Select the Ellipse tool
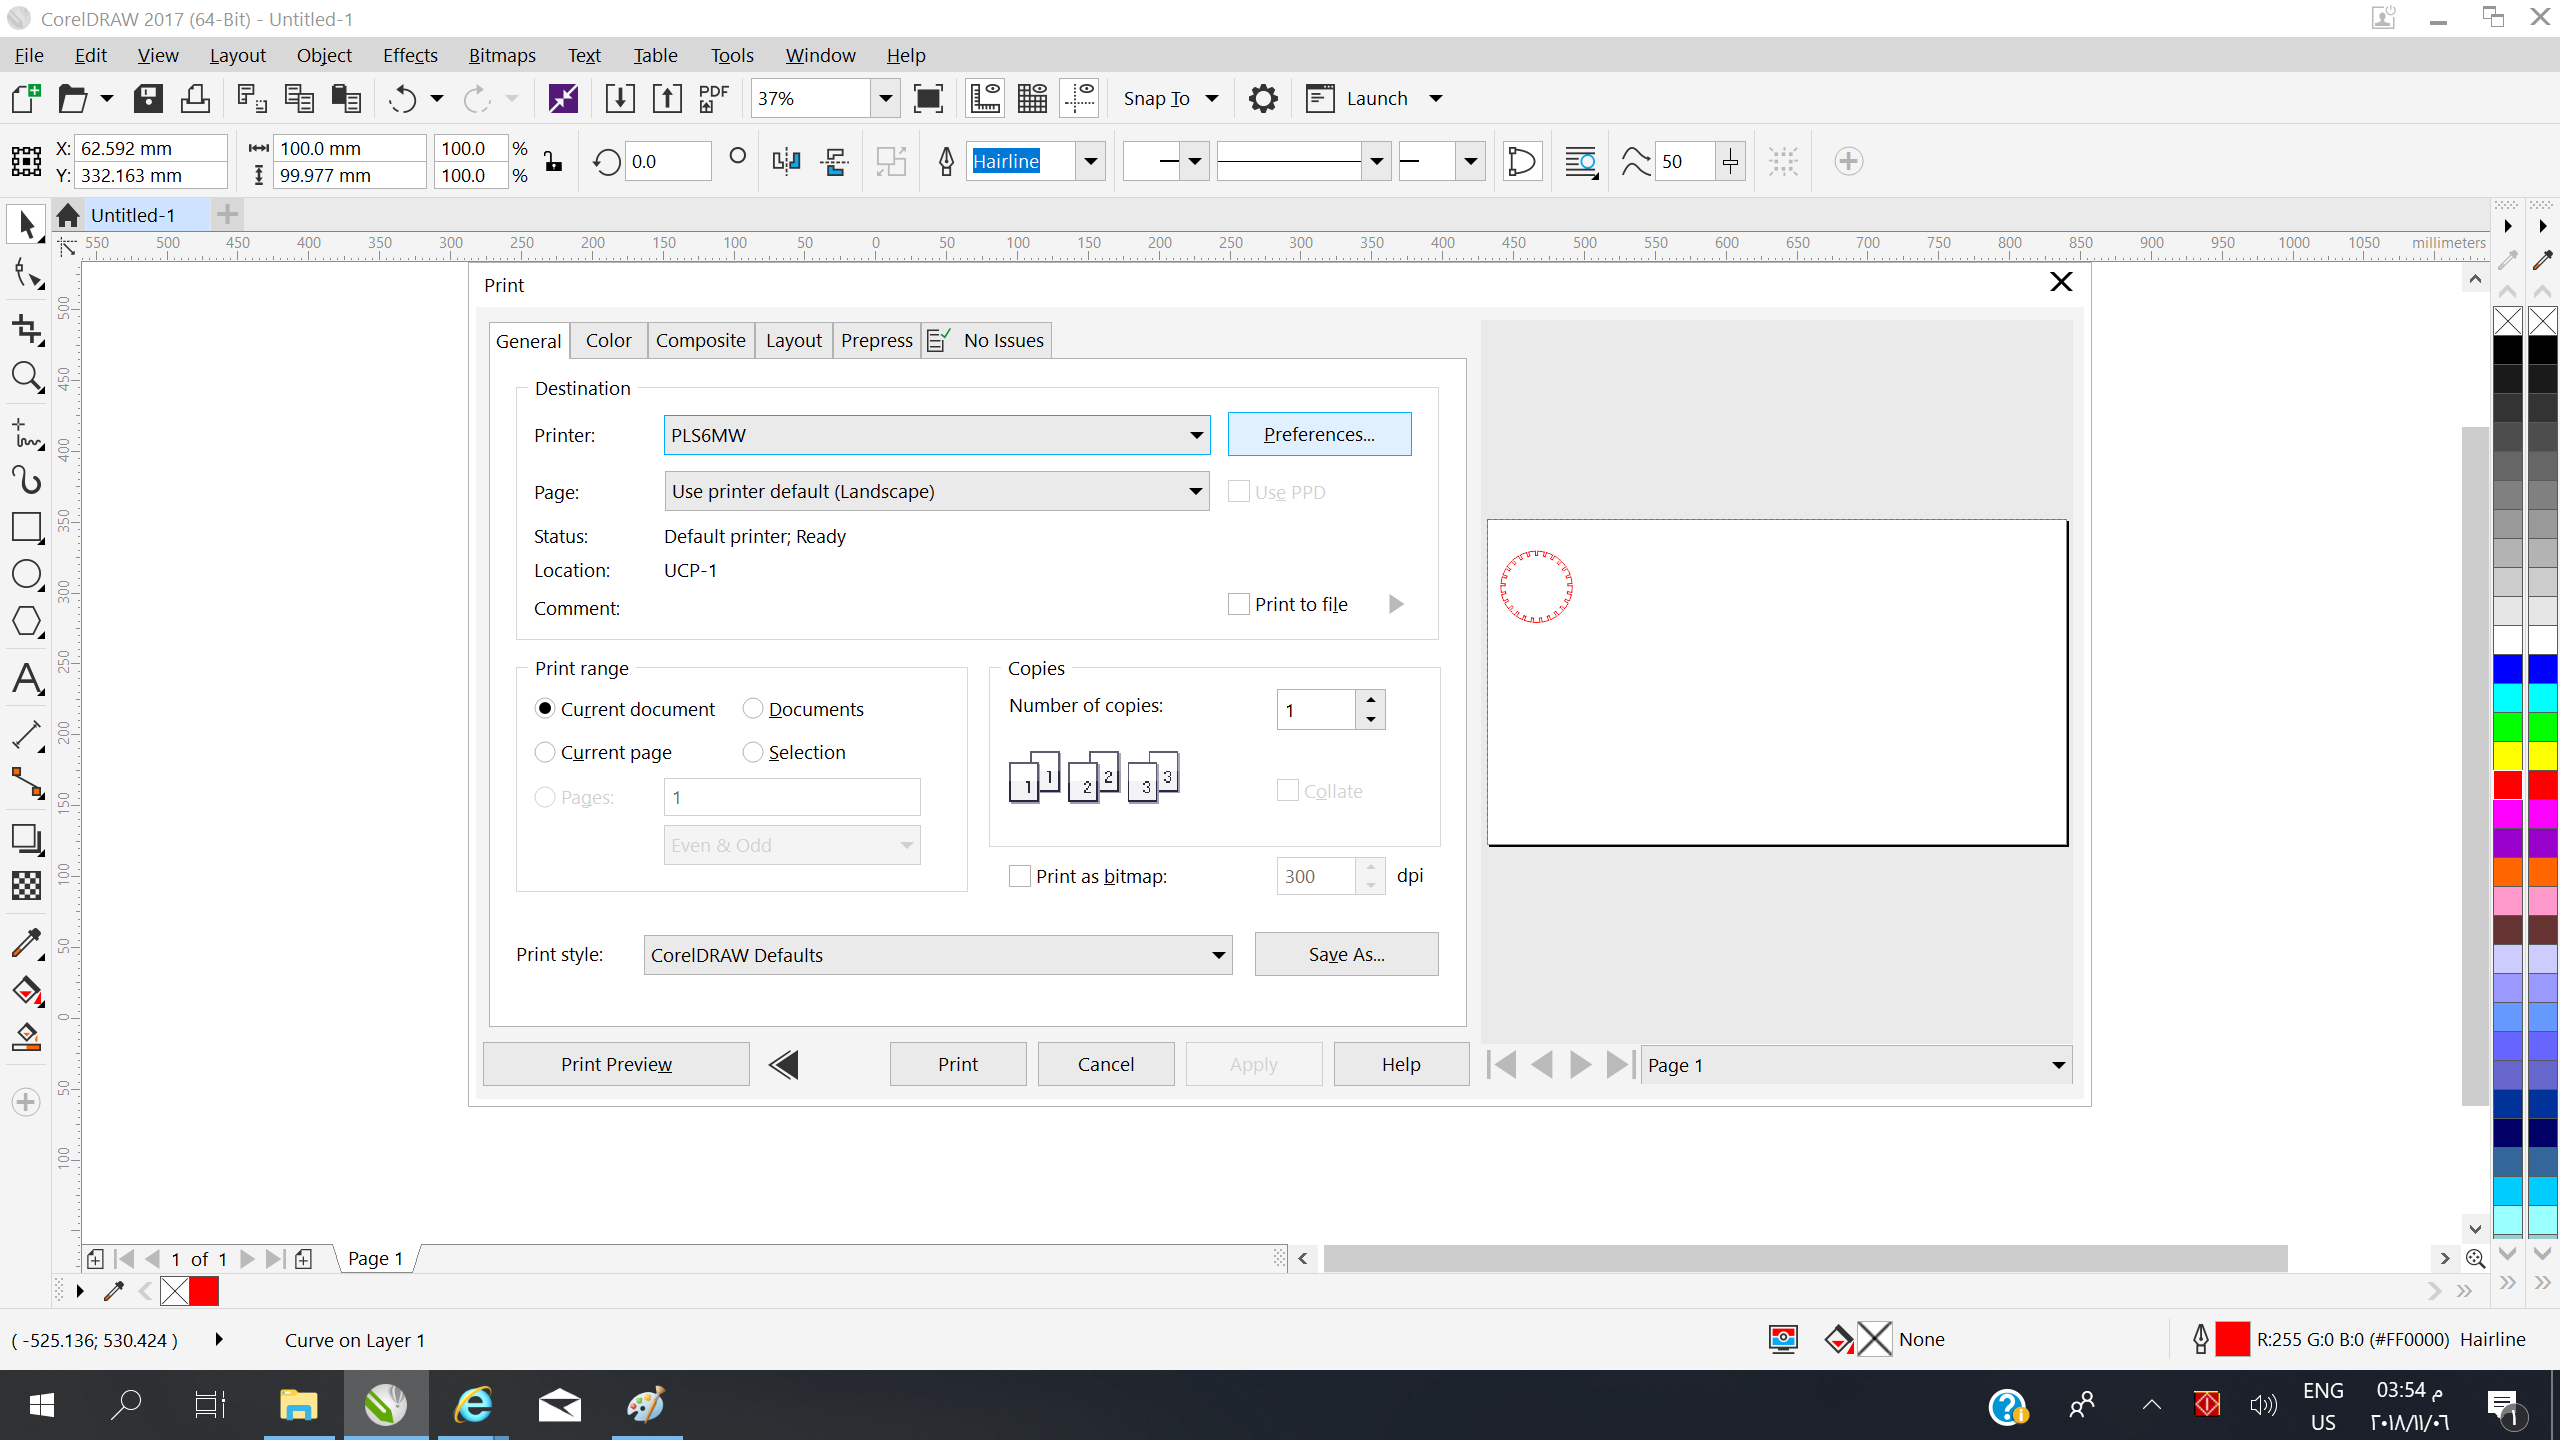This screenshot has height=1440, width=2560. (27, 575)
